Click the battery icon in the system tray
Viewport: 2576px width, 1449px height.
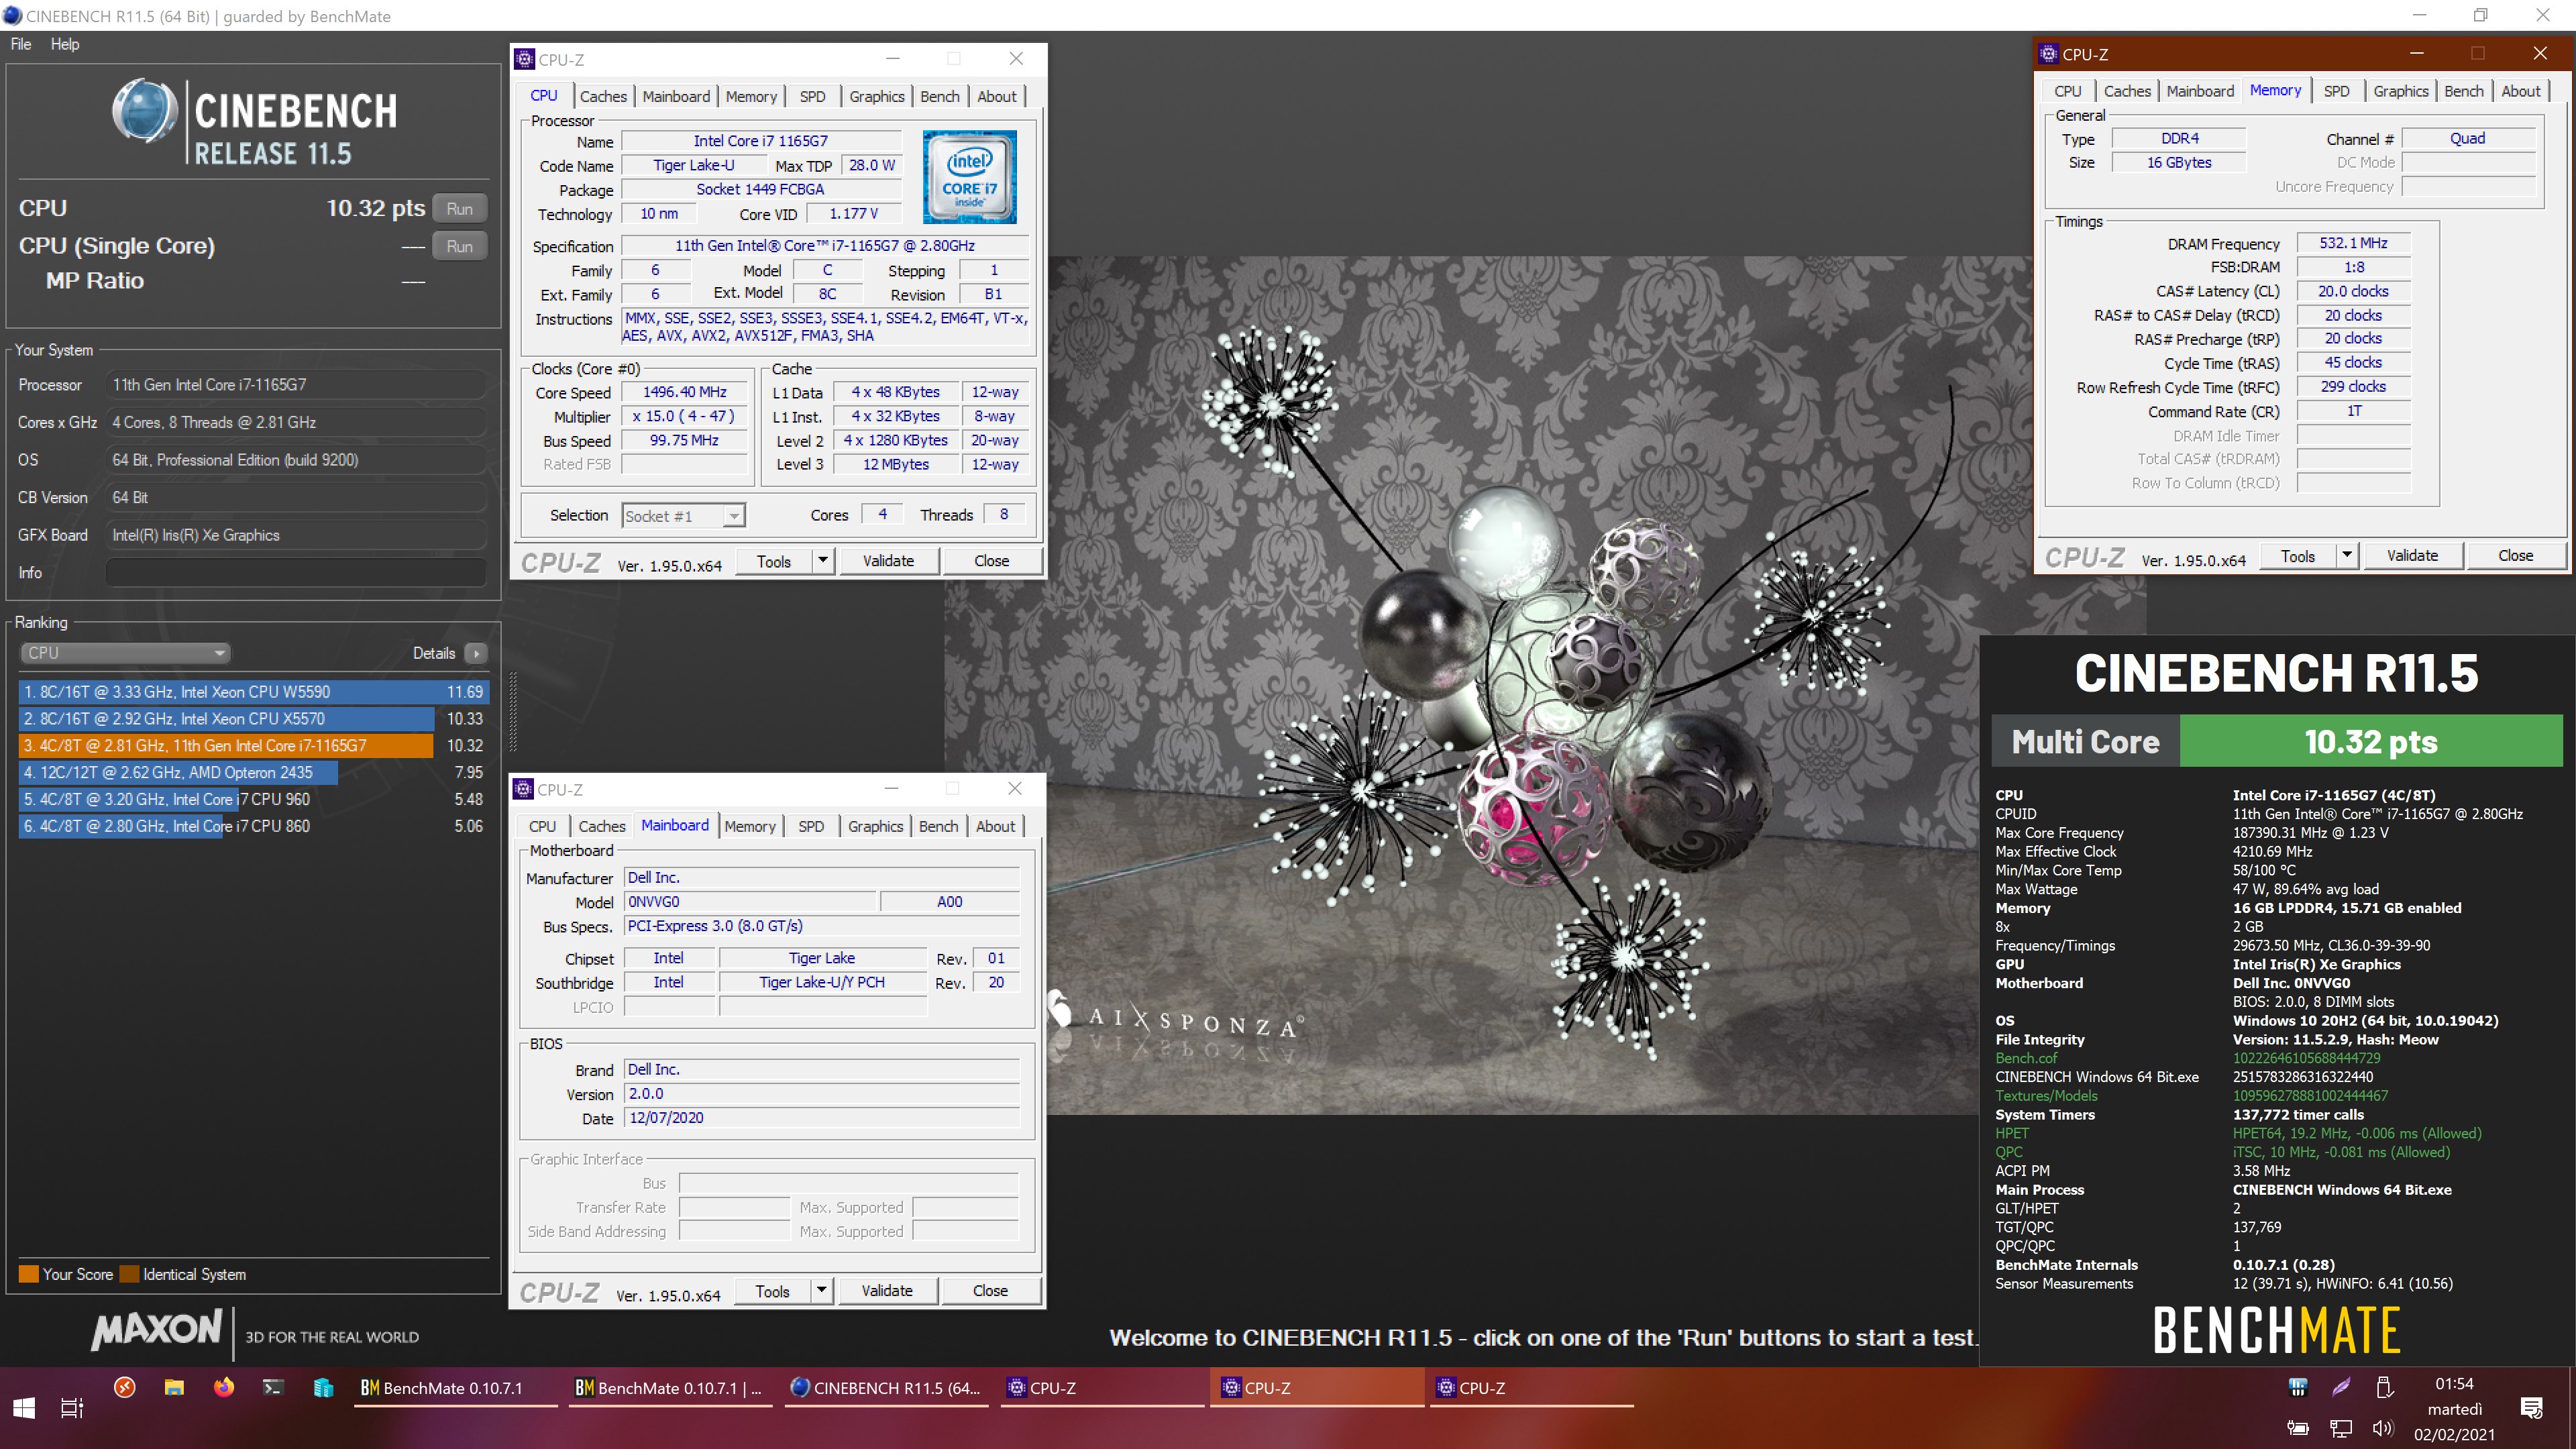click(x=2298, y=1428)
